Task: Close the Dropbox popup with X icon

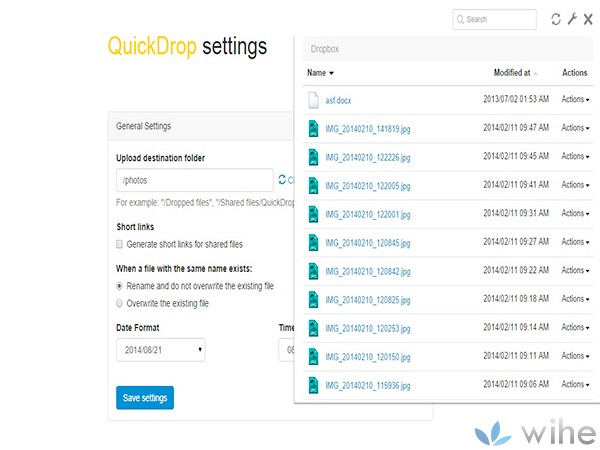Action: tap(588, 19)
